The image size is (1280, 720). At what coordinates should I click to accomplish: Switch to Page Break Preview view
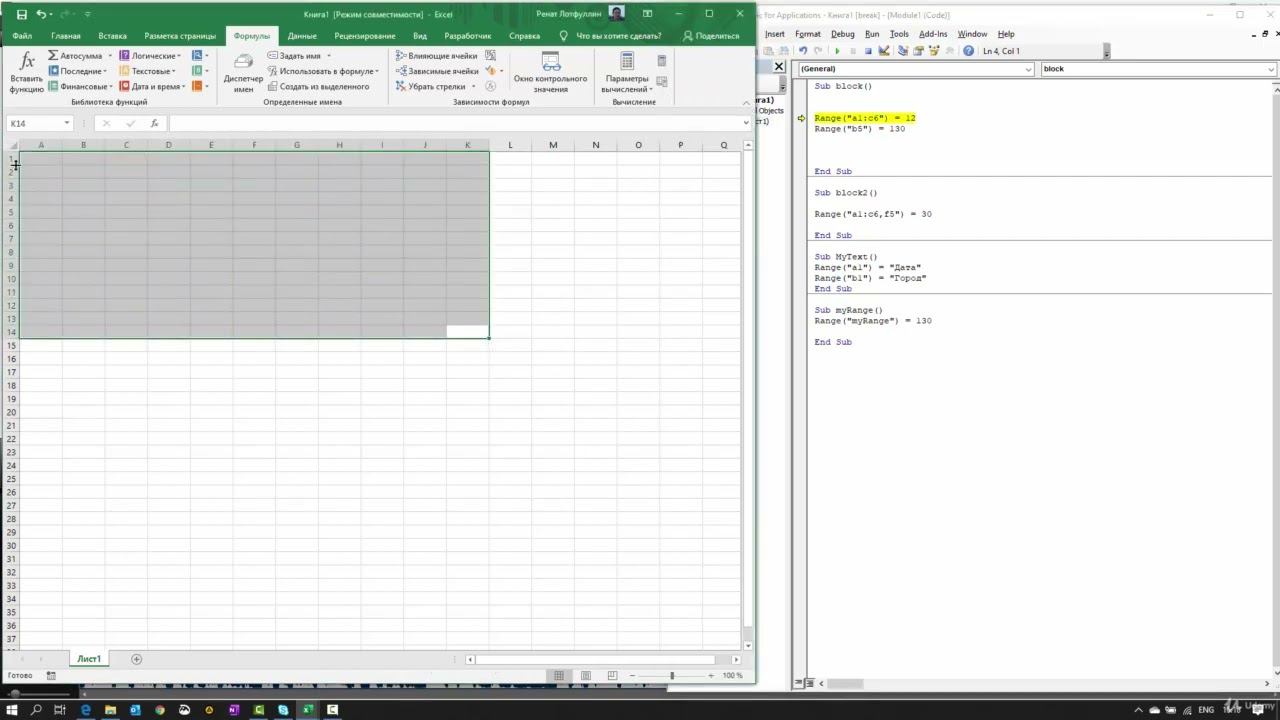click(x=612, y=676)
